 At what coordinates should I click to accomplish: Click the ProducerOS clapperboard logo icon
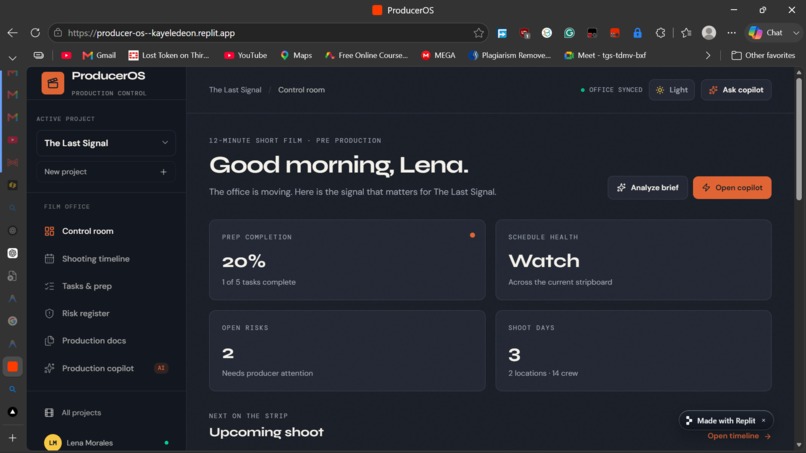tap(53, 83)
